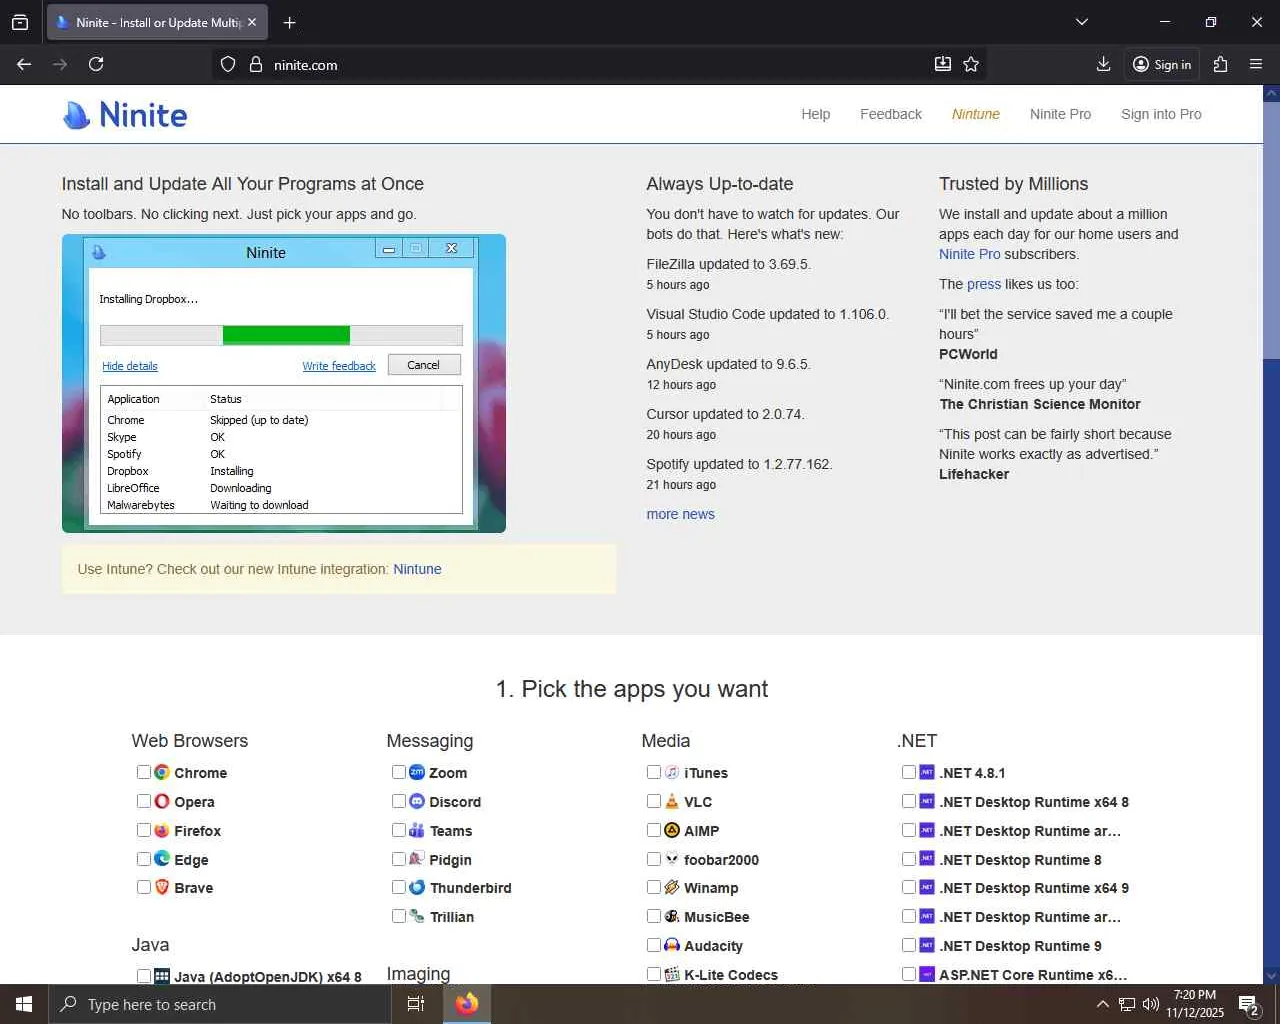Viewport: 1280px width, 1024px height.
Task: Click the Firefox Sign in button
Action: click(1162, 64)
